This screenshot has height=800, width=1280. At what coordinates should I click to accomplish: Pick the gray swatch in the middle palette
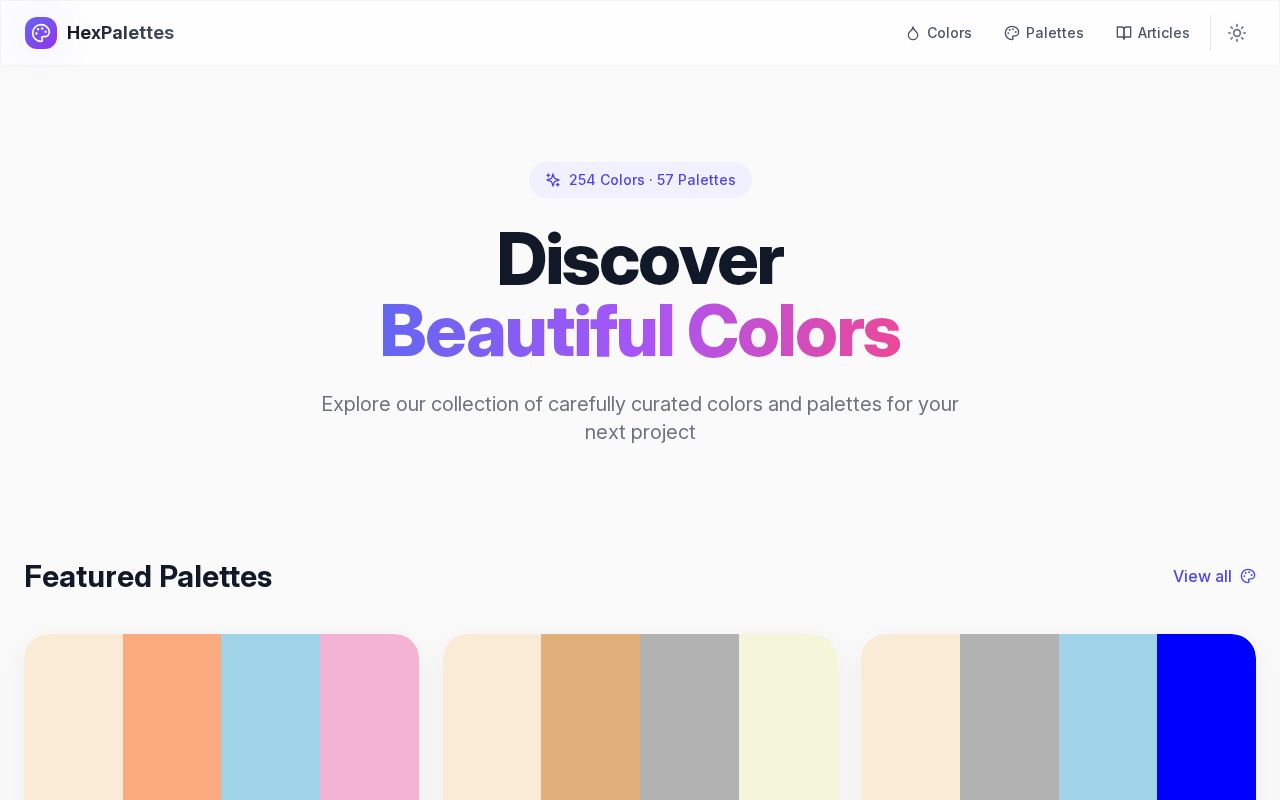689,717
